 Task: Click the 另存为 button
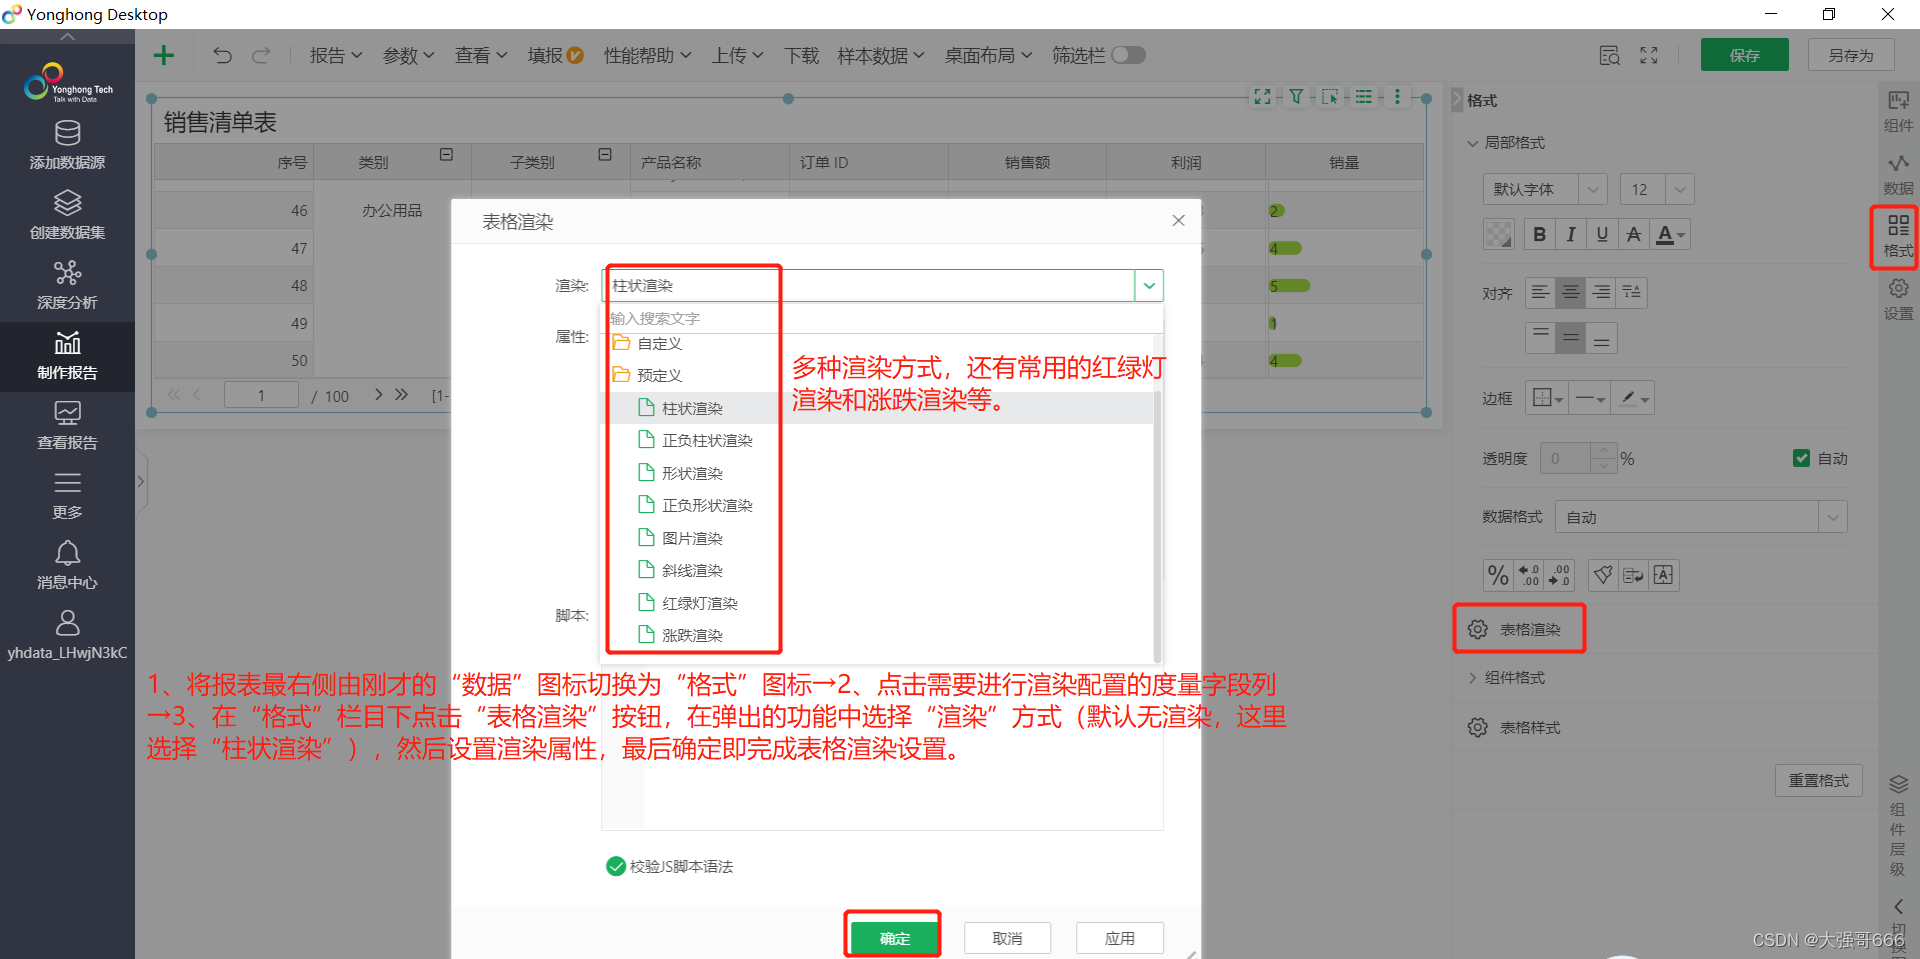click(1850, 55)
